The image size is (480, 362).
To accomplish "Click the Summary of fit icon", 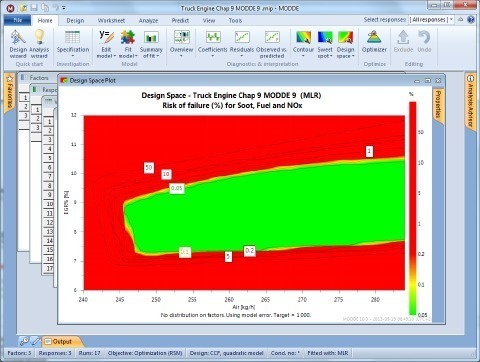I will tap(151, 44).
